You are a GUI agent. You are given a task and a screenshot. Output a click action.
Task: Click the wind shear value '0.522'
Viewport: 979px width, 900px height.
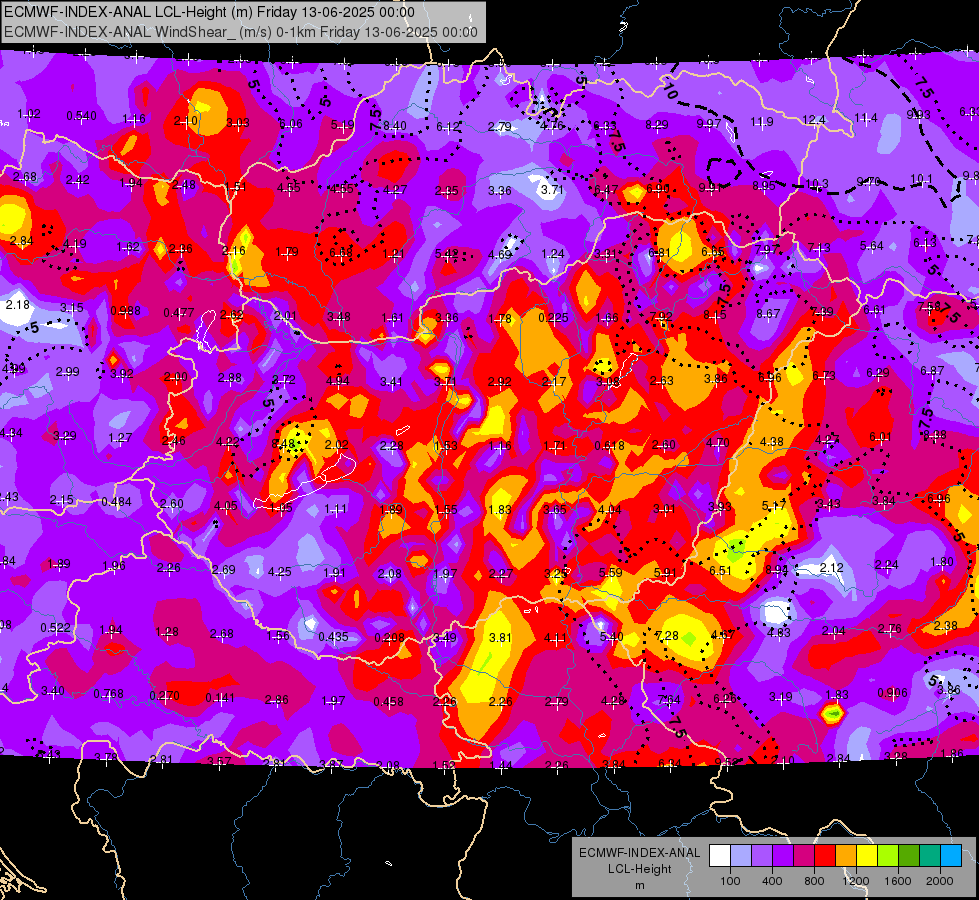pos(56,628)
